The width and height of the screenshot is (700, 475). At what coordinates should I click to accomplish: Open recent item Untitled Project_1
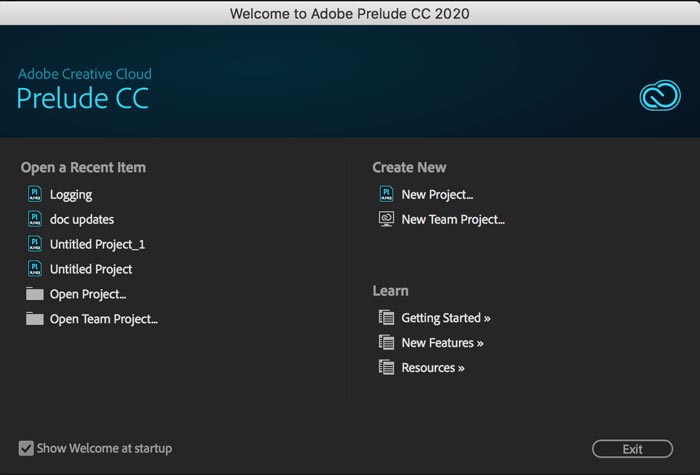click(x=97, y=244)
